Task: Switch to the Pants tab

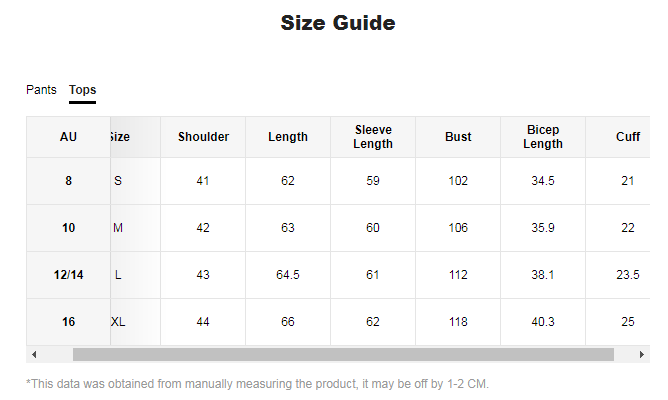Action: pyautogui.click(x=41, y=90)
